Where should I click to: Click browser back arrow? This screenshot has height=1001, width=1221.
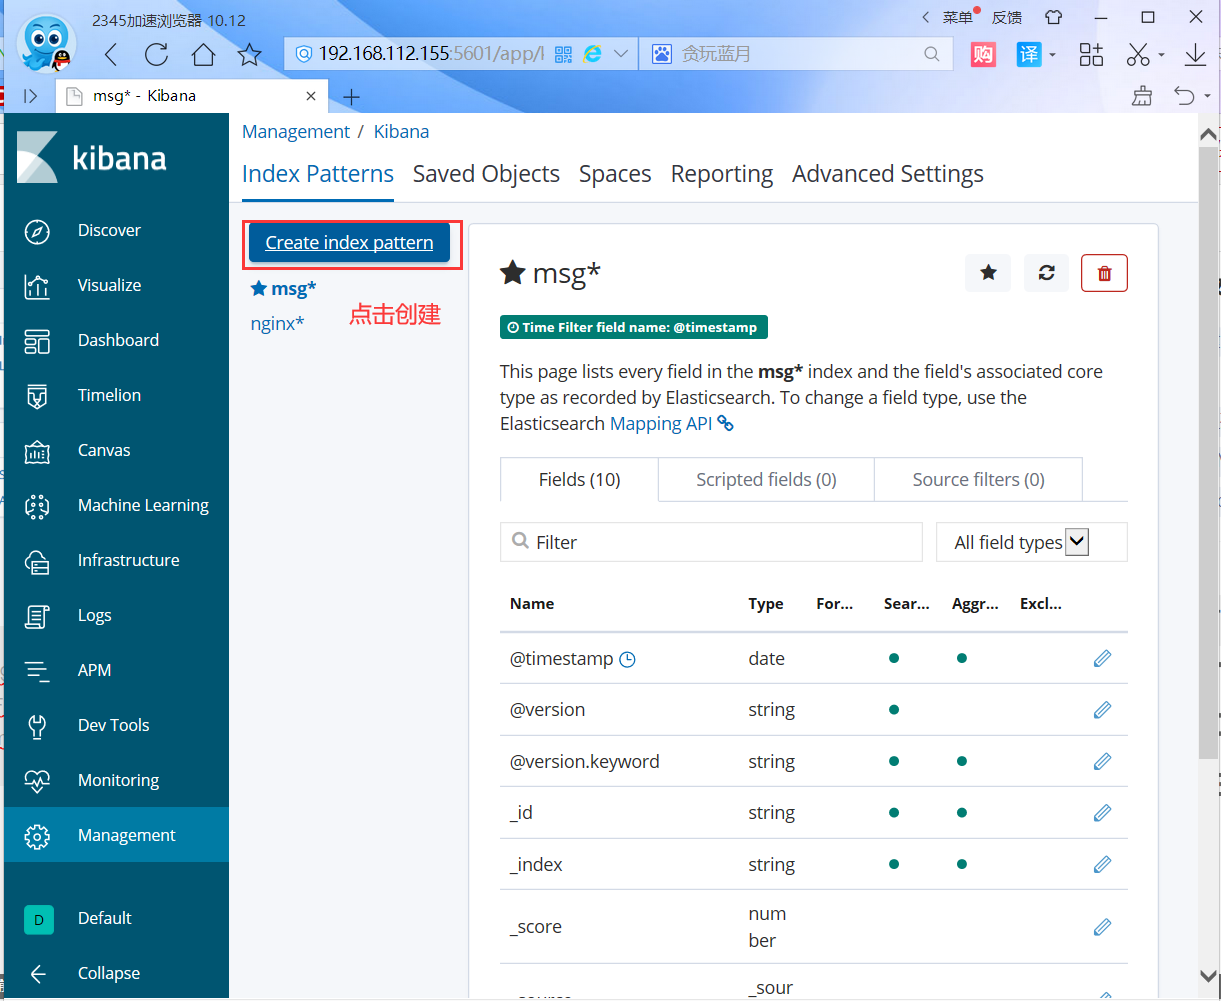[110, 54]
